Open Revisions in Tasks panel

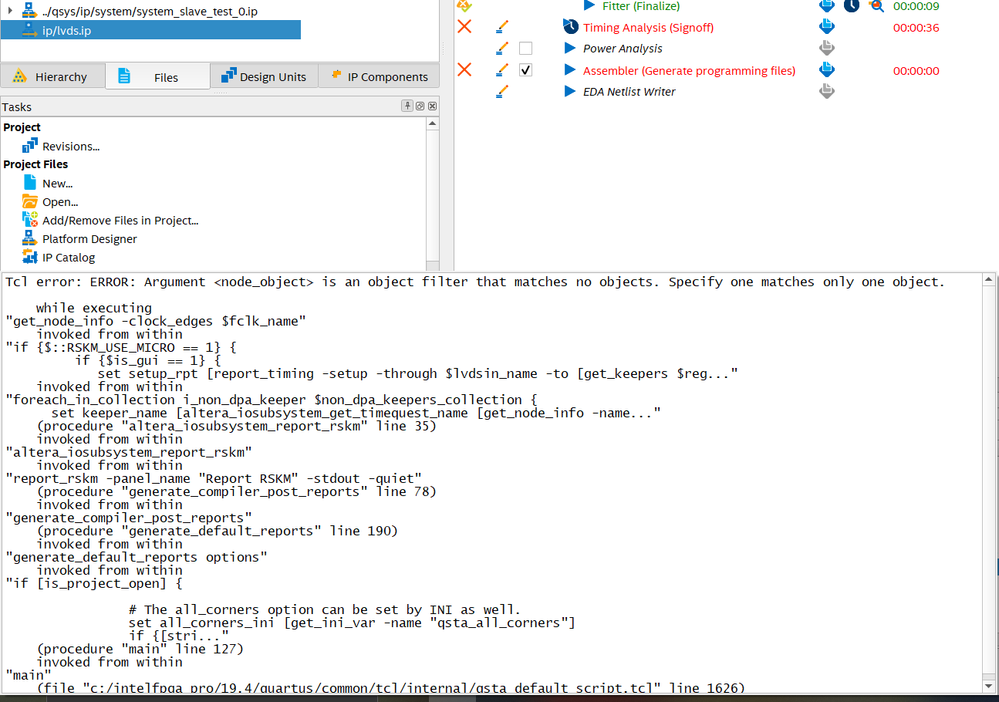pos(71,147)
